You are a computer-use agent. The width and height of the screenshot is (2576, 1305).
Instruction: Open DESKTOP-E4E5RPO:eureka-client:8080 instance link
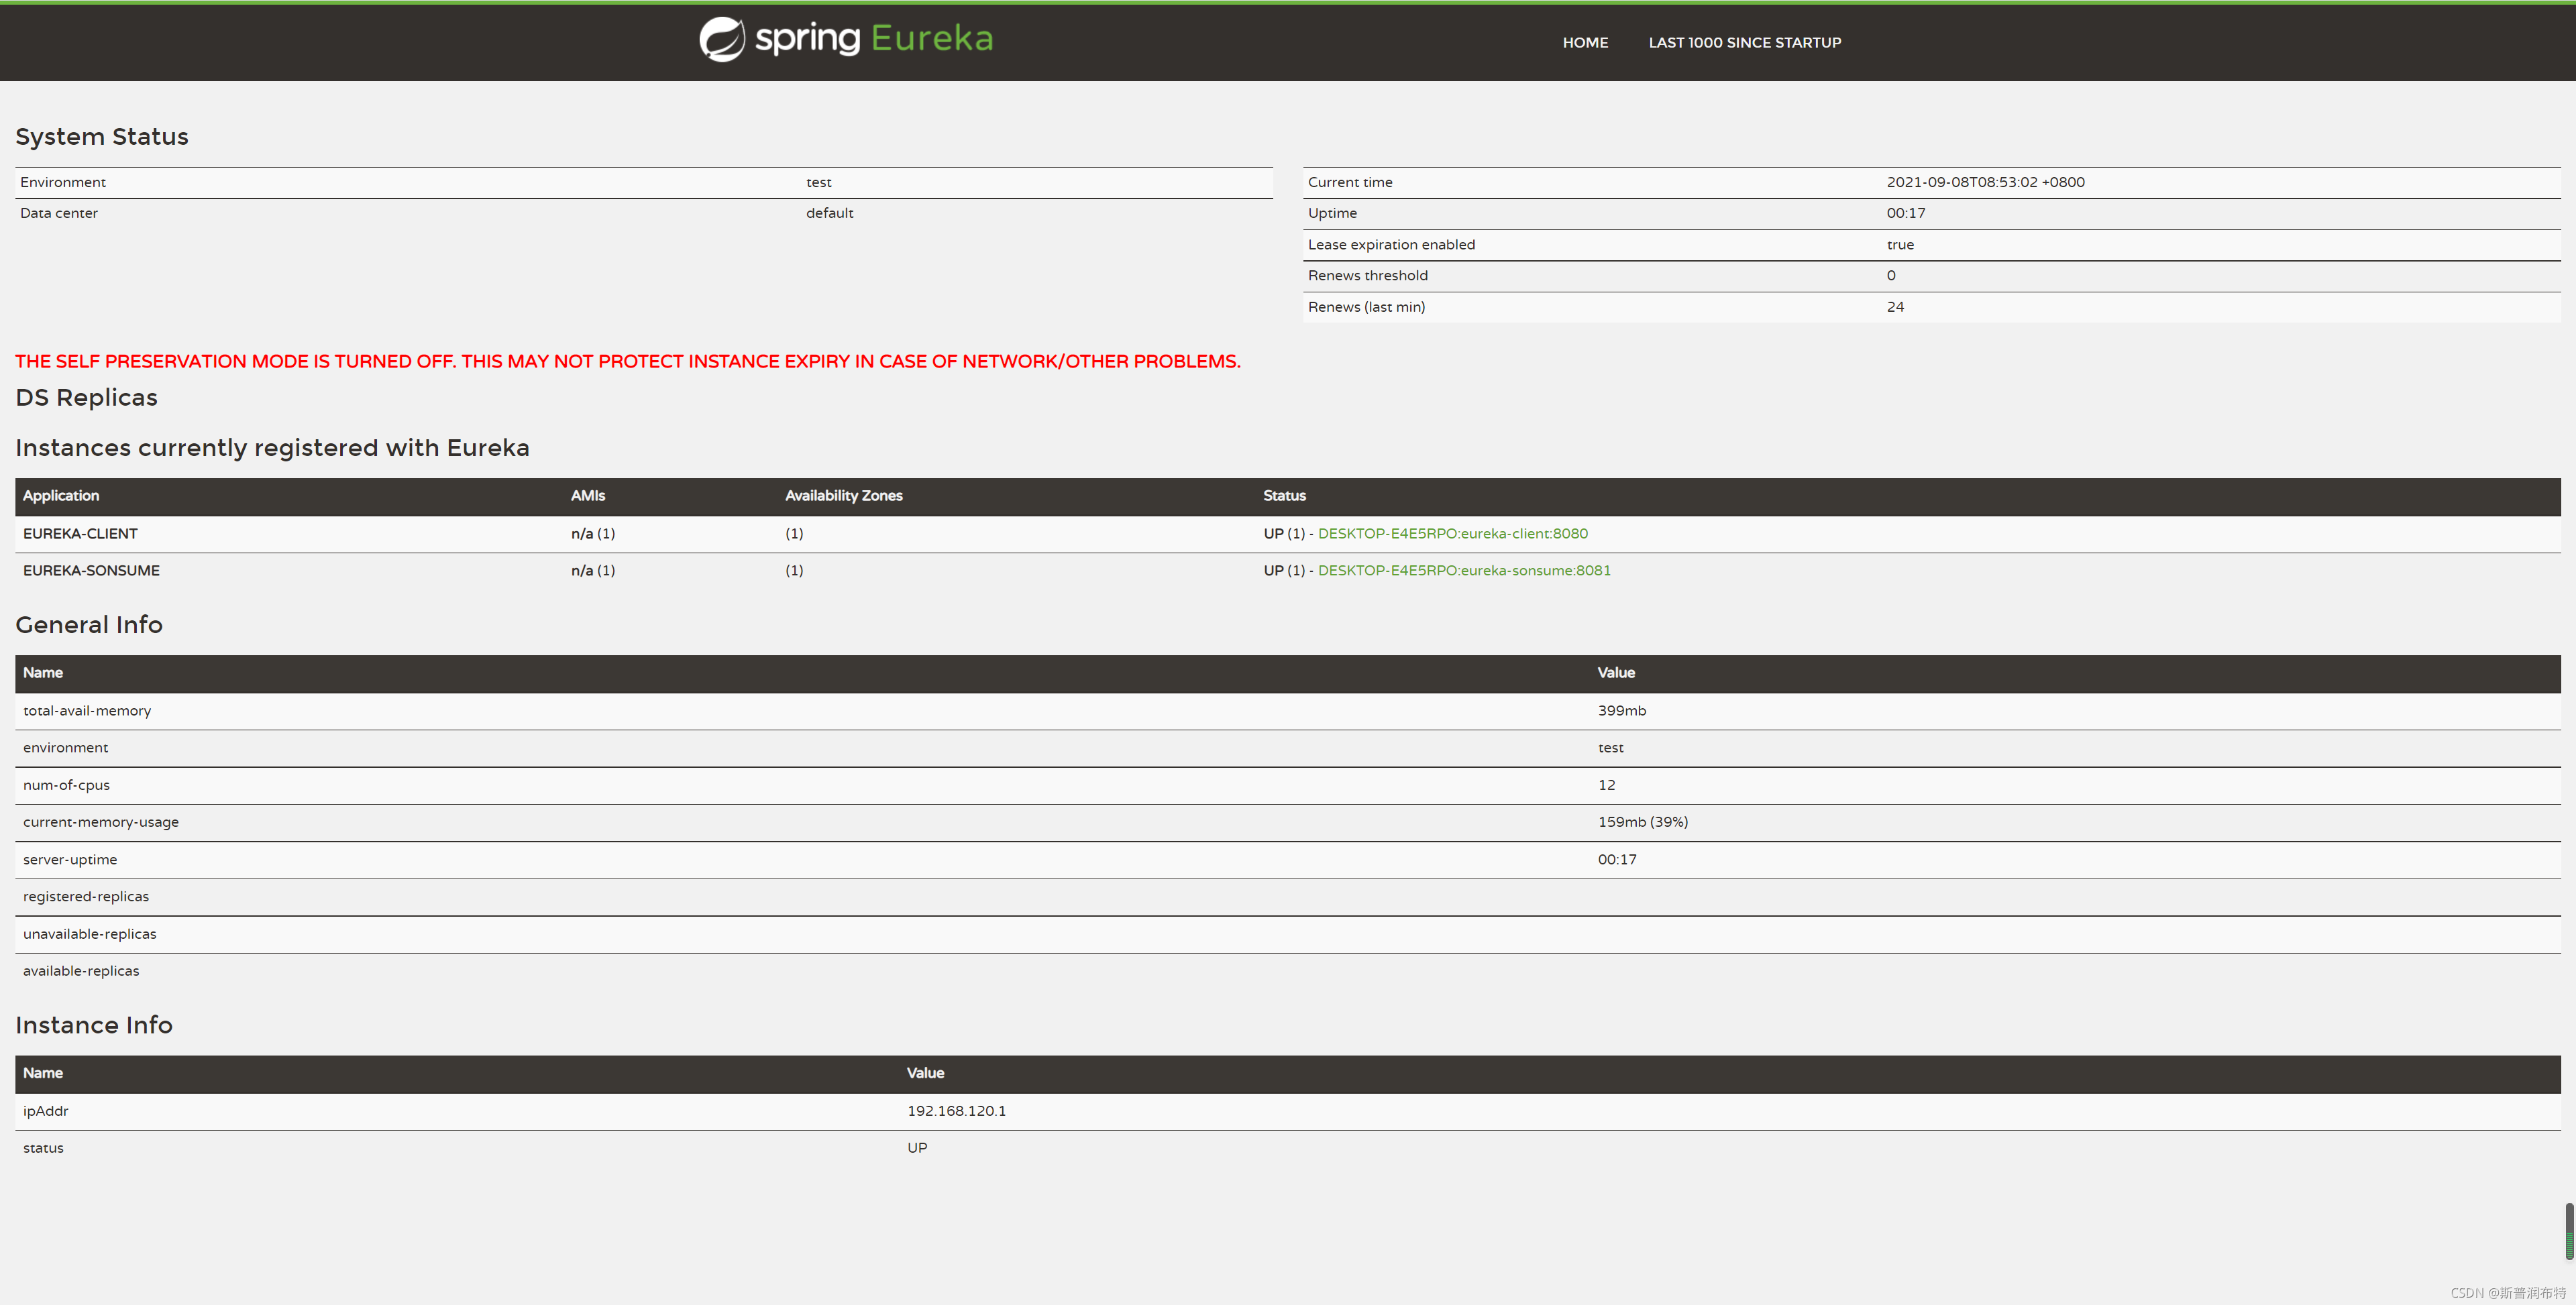(x=1452, y=533)
